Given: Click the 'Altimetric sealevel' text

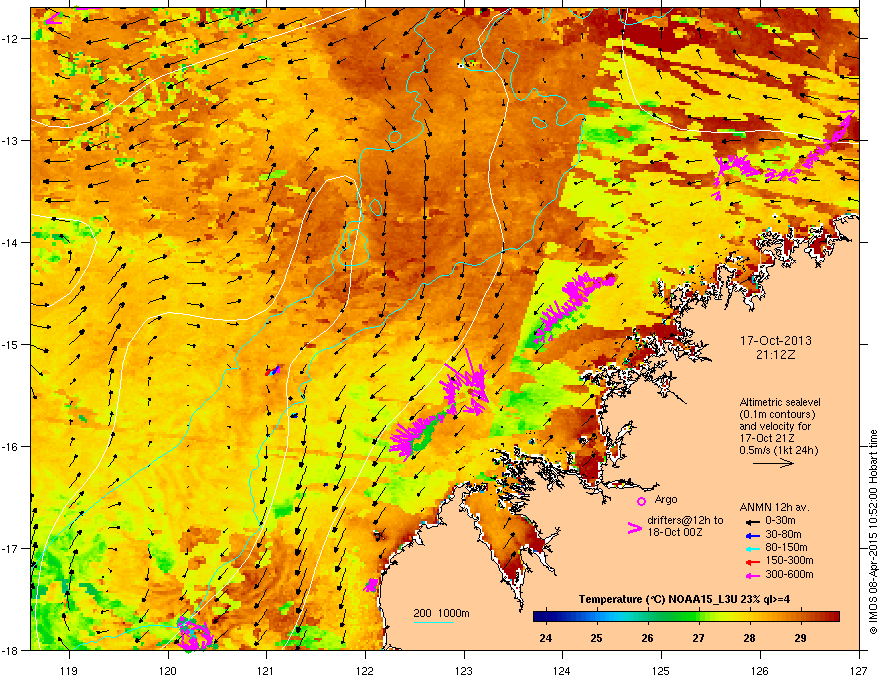Looking at the screenshot, I should [x=780, y=402].
